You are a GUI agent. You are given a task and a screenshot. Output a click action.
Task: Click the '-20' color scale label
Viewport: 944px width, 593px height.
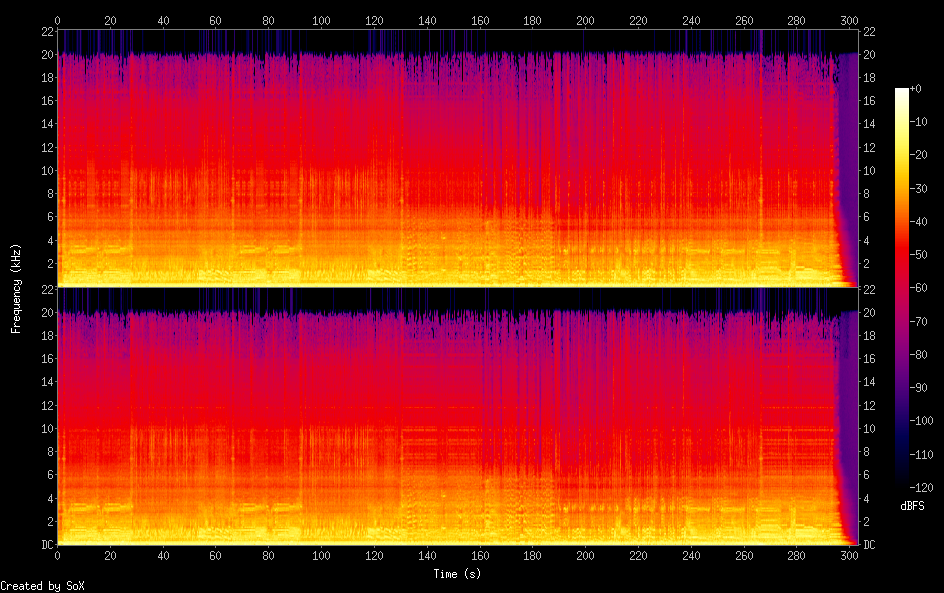(919, 155)
